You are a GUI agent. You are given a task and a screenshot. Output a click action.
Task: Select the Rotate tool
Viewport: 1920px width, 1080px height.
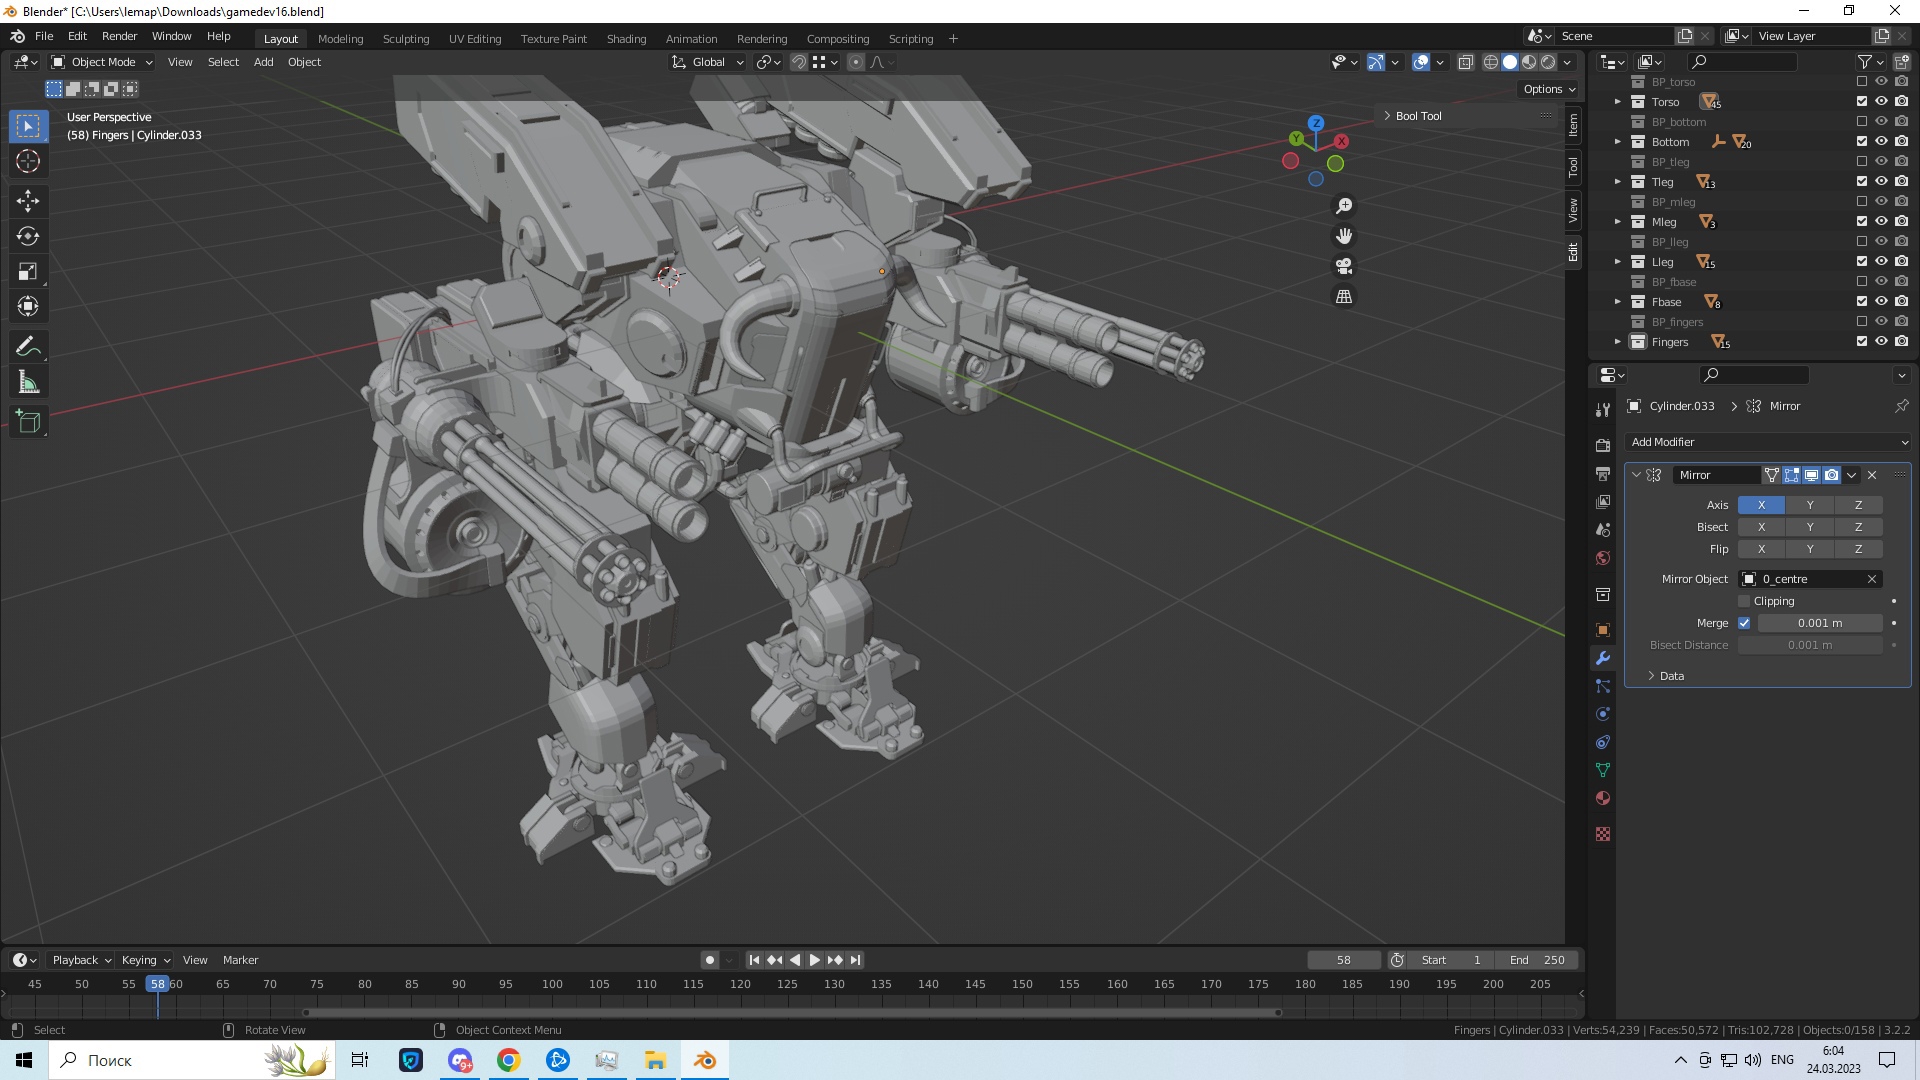28,236
